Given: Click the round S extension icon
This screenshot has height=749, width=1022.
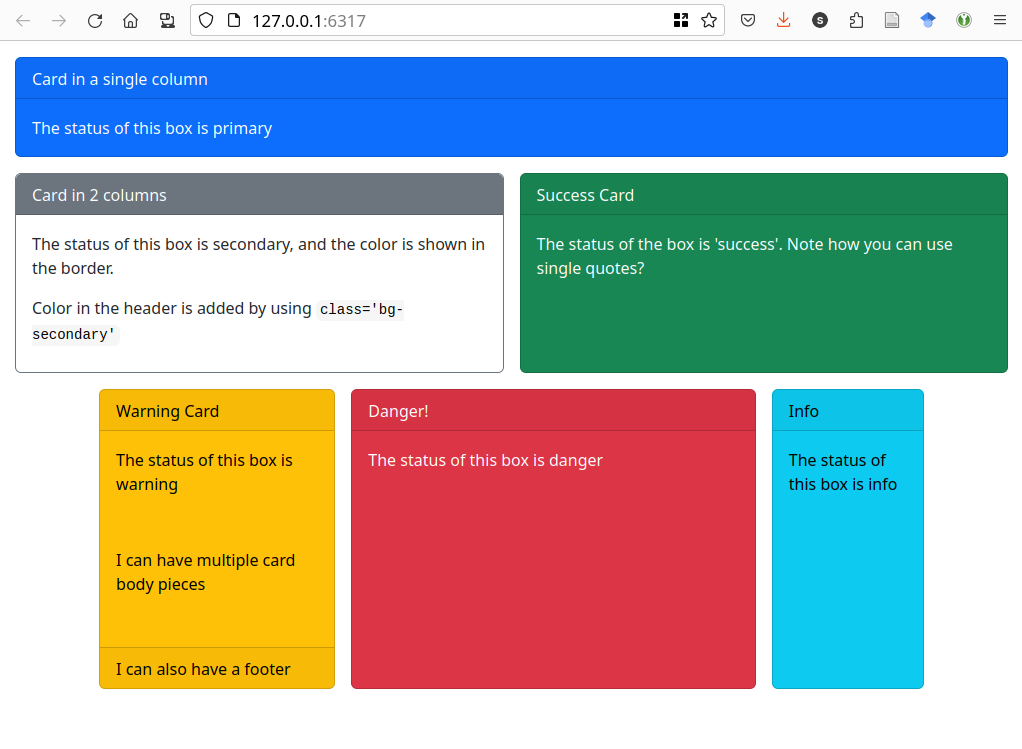Looking at the screenshot, I should click(x=820, y=21).
